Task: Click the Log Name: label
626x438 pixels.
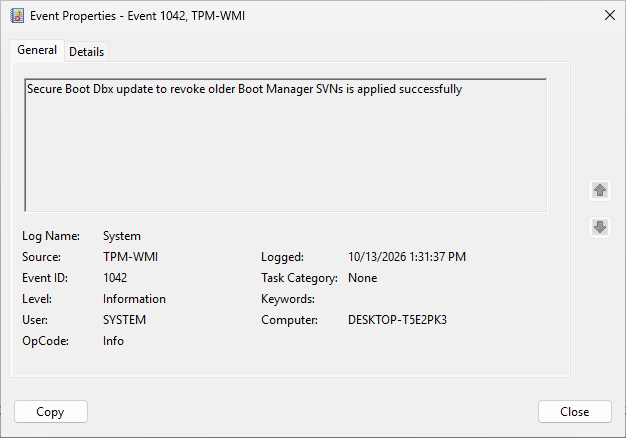Action: point(51,236)
